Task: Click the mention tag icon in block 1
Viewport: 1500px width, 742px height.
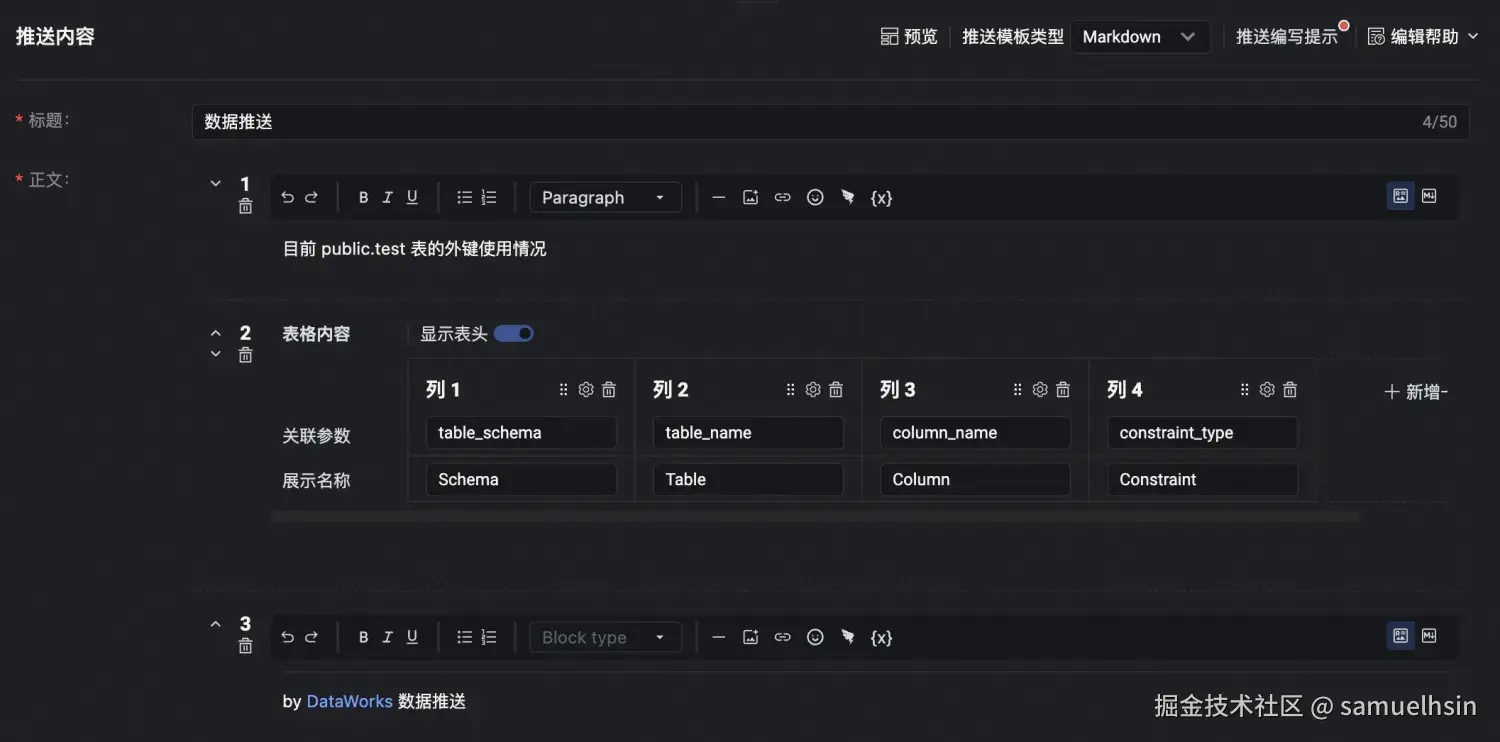Action: (x=848, y=197)
